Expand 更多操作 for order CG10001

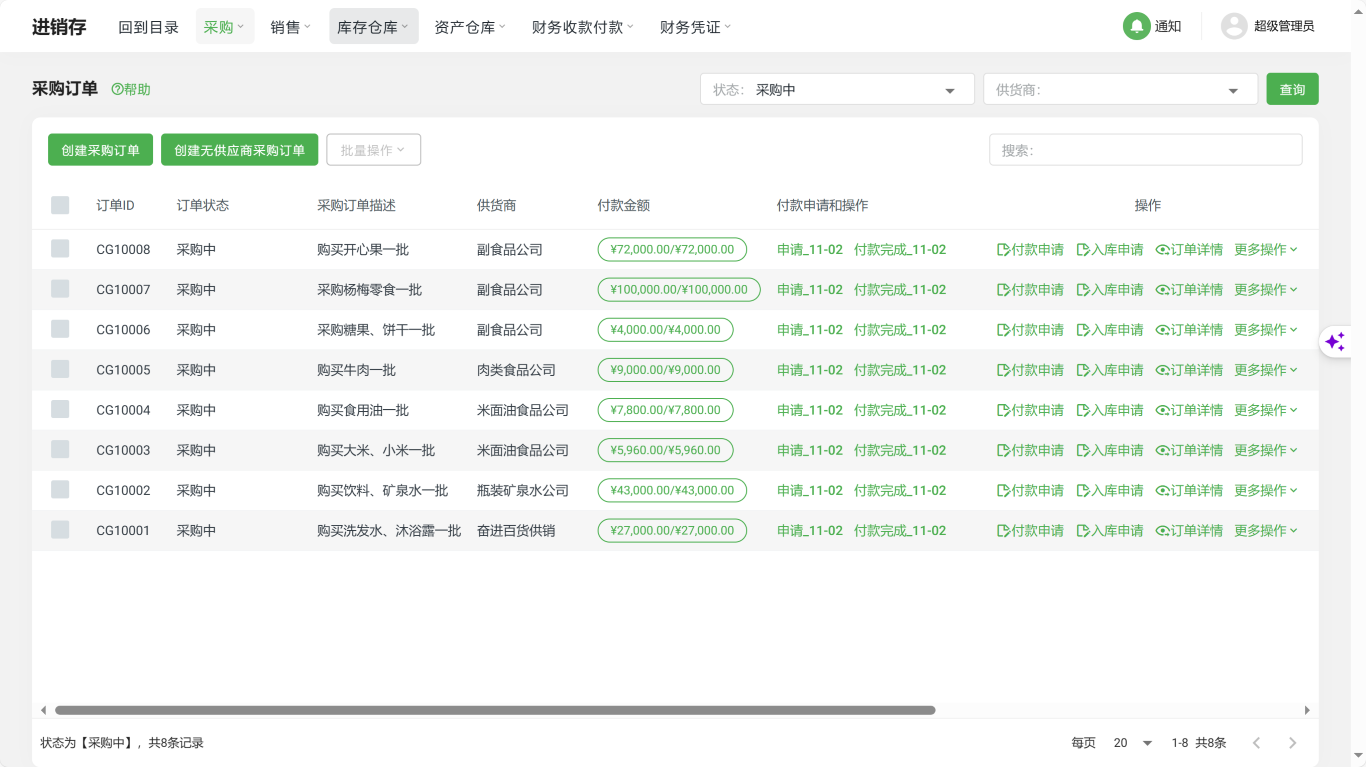(x=1266, y=531)
